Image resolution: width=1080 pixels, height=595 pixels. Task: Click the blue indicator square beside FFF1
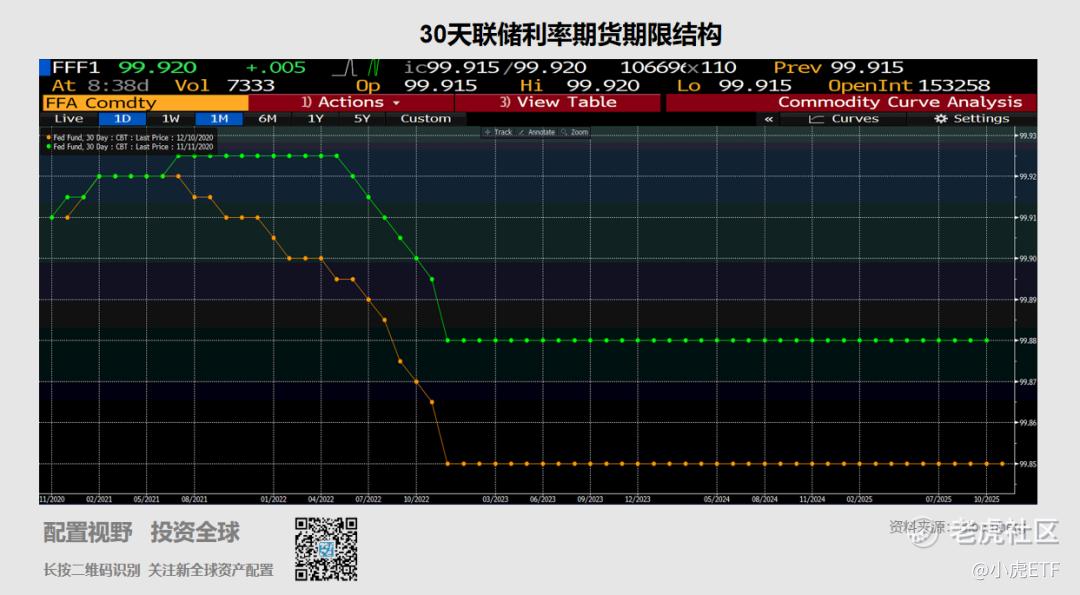coord(45,67)
